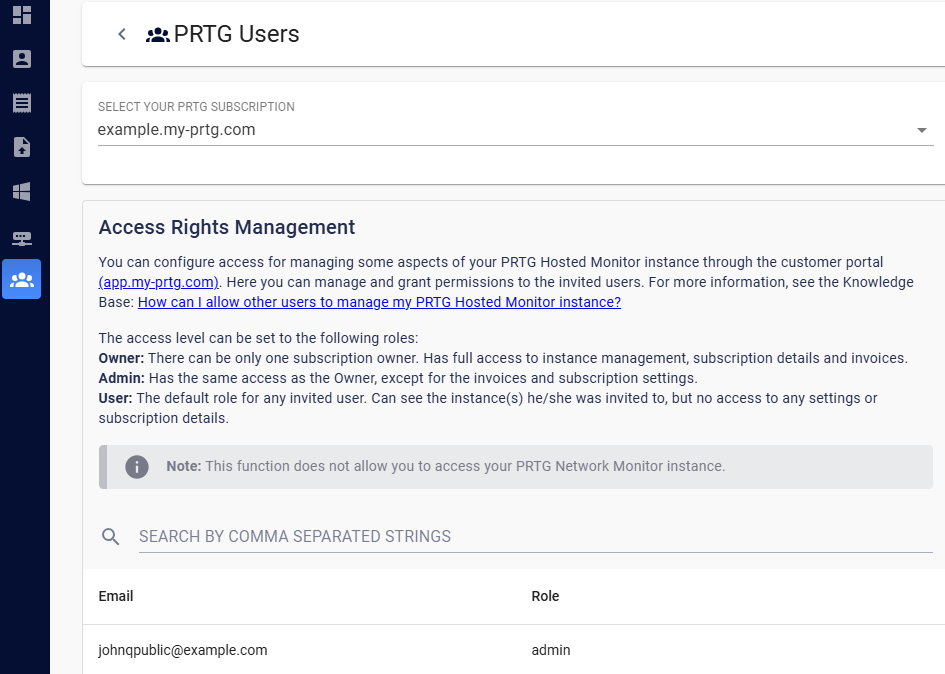945x674 pixels.
Task: Click the highlighted PRTG Users sidebar icon
Action: [22, 280]
